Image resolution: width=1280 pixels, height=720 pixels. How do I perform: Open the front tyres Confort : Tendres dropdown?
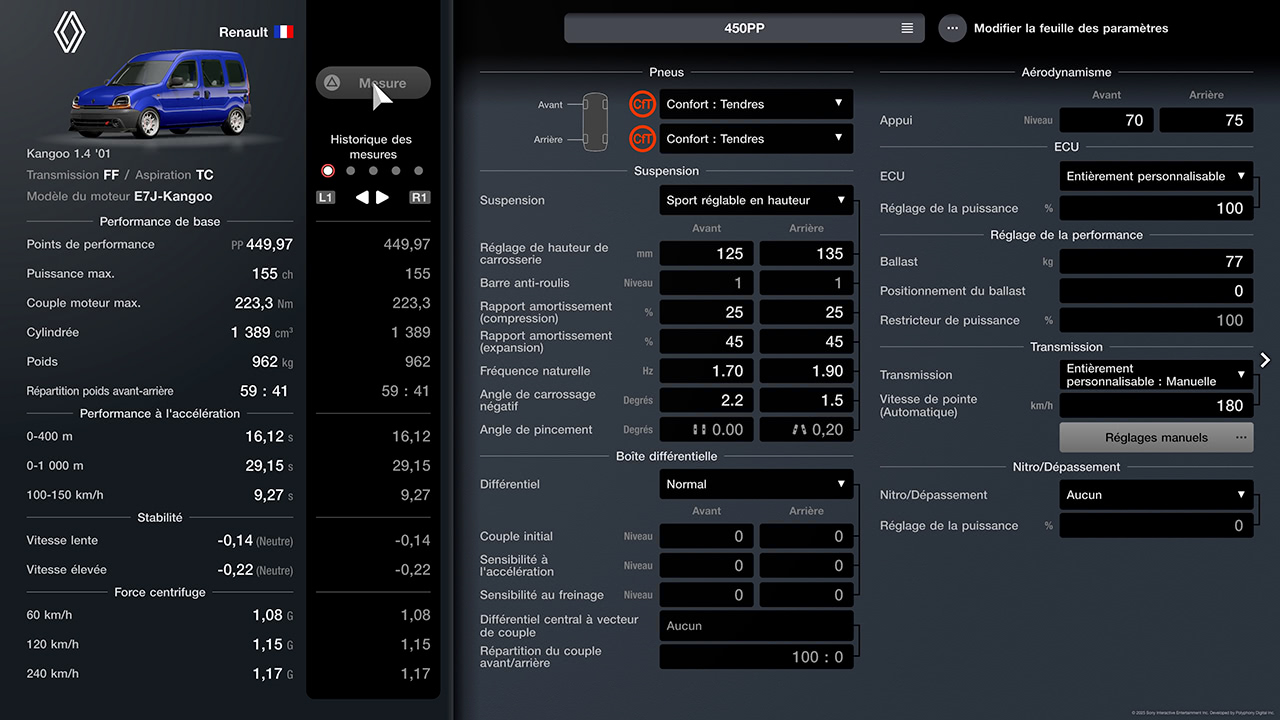pos(756,104)
